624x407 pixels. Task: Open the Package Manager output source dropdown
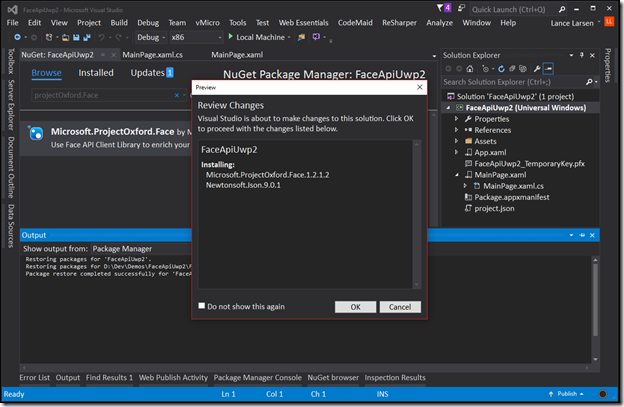coord(141,249)
